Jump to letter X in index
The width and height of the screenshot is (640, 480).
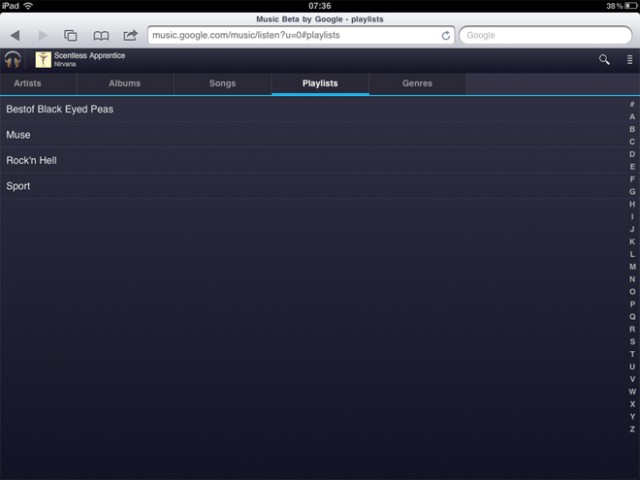click(632, 404)
